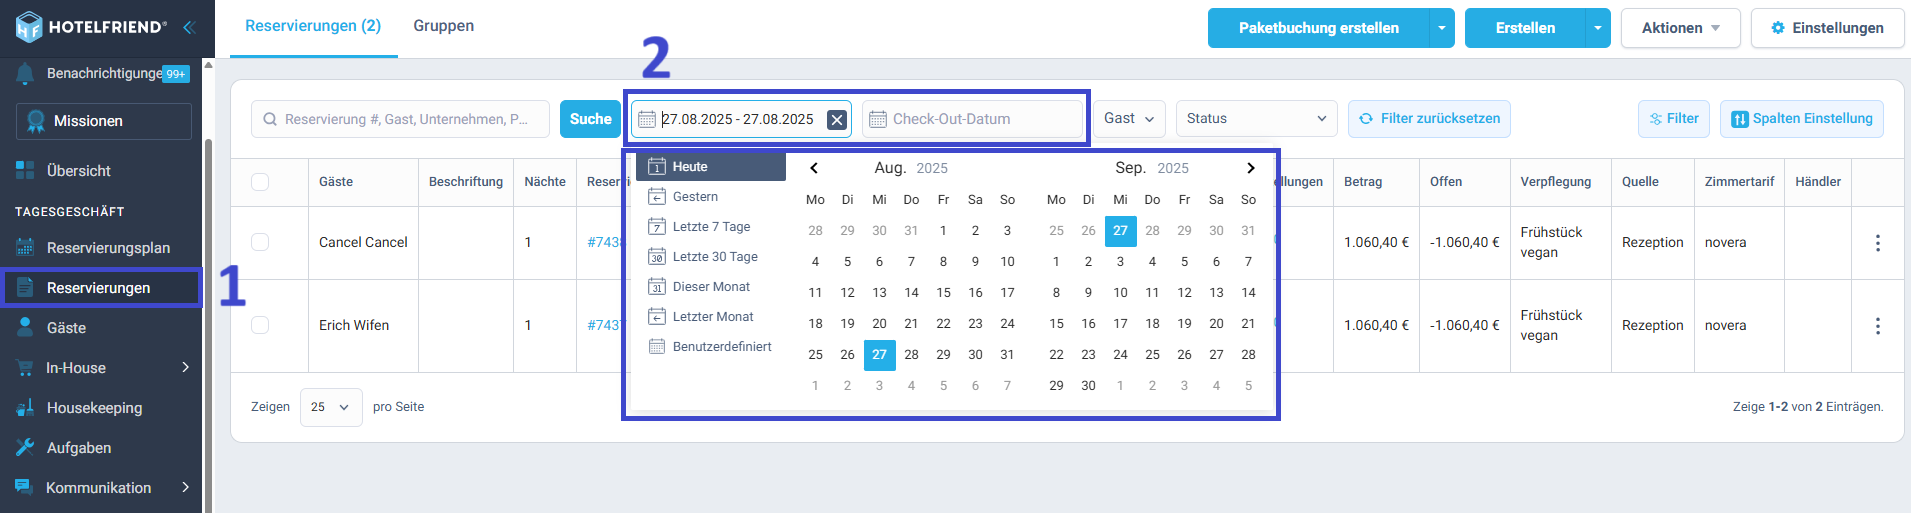Choose the Gestern preset
The height and width of the screenshot is (513, 1911).
[x=711, y=197]
